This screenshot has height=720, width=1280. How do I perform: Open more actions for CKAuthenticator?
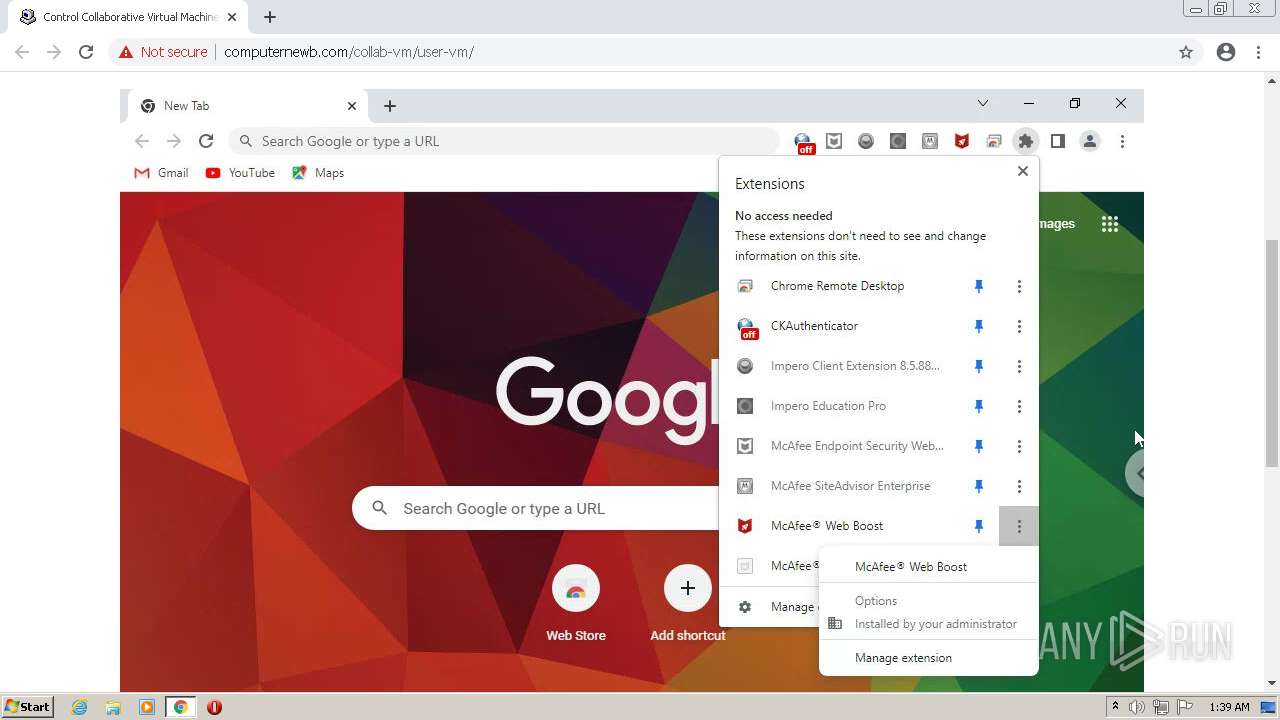pyautogui.click(x=1019, y=326)
